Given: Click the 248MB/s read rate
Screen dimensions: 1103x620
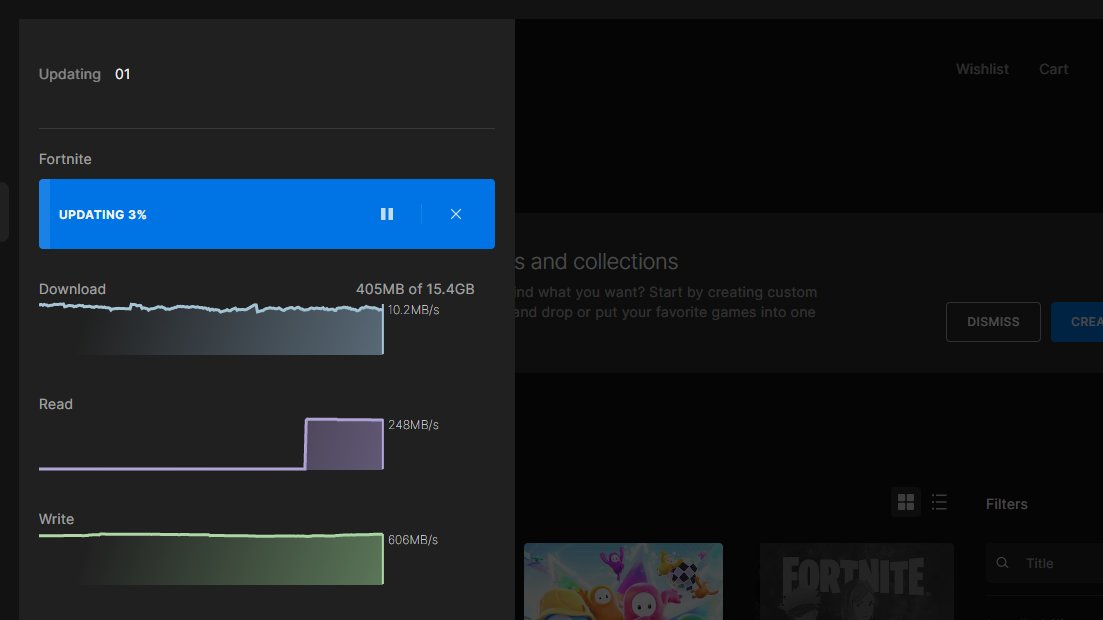Looking at the screenshot, I should (414, 424).
